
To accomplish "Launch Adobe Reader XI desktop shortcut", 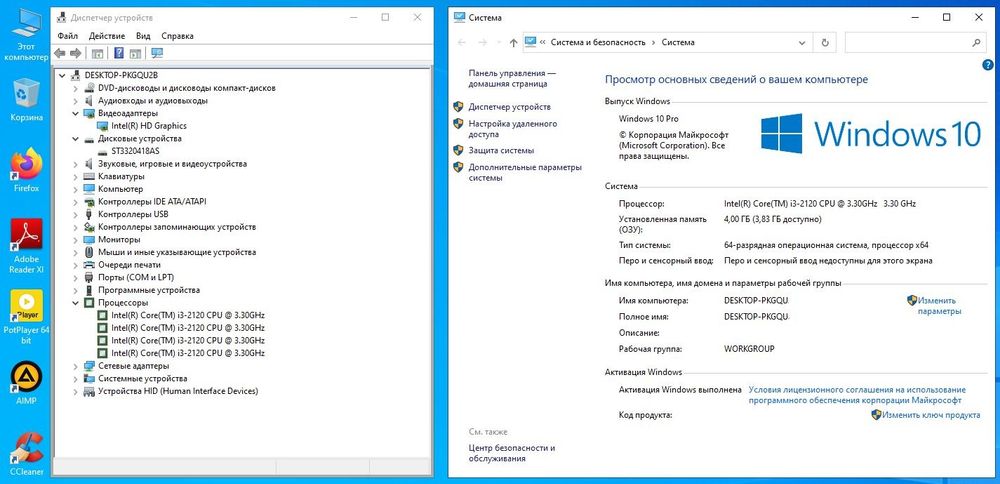I will point(27,246).
